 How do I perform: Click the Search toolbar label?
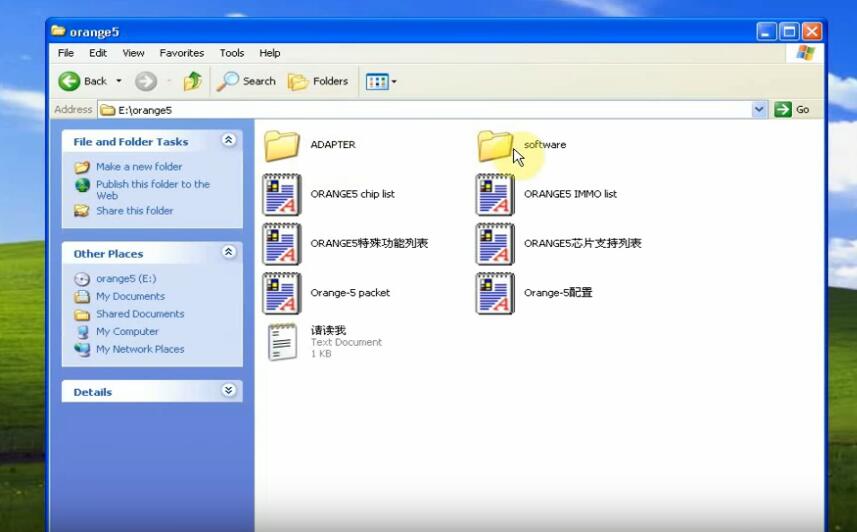259,81
